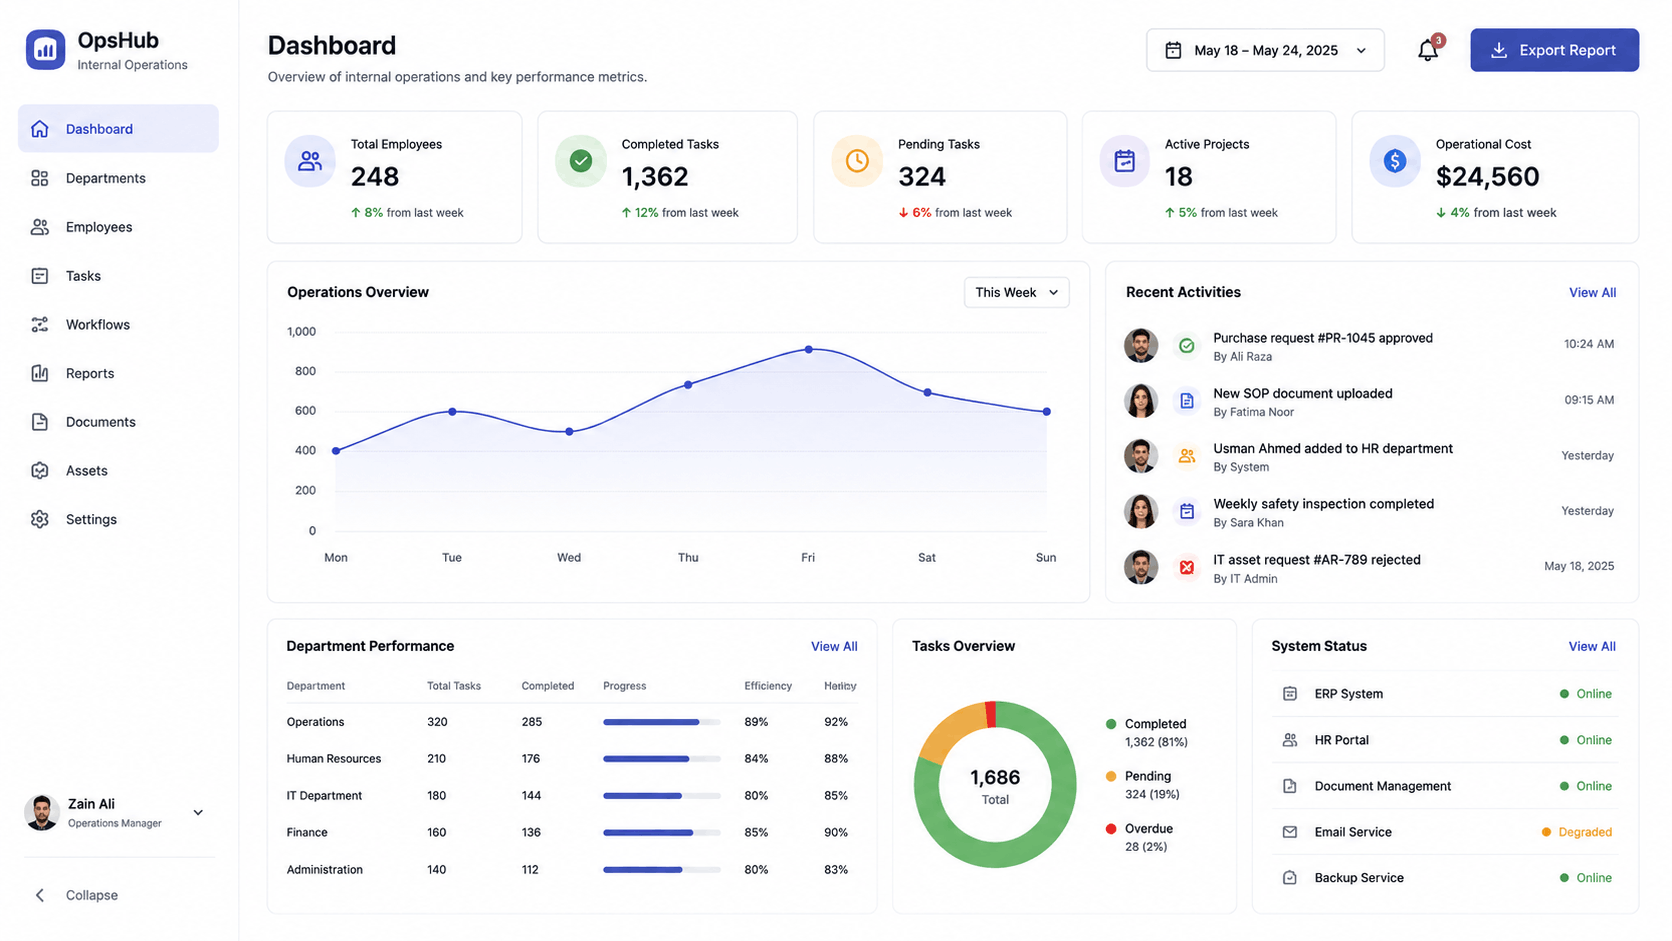
Task: Click the Completed Tasks checkmark icon
Action: pyautogui.click(x=581, y=161)
